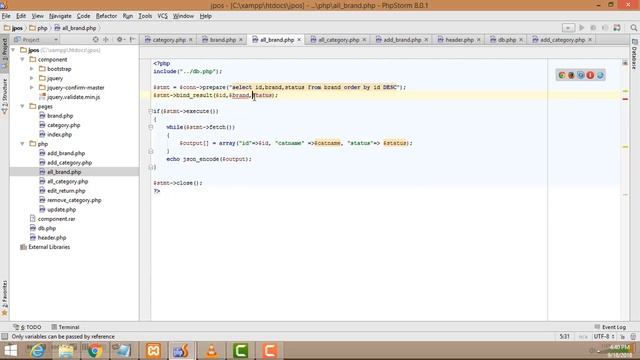Open the Refactor menu
Viewport: 640px width, 360px height.
106,16
